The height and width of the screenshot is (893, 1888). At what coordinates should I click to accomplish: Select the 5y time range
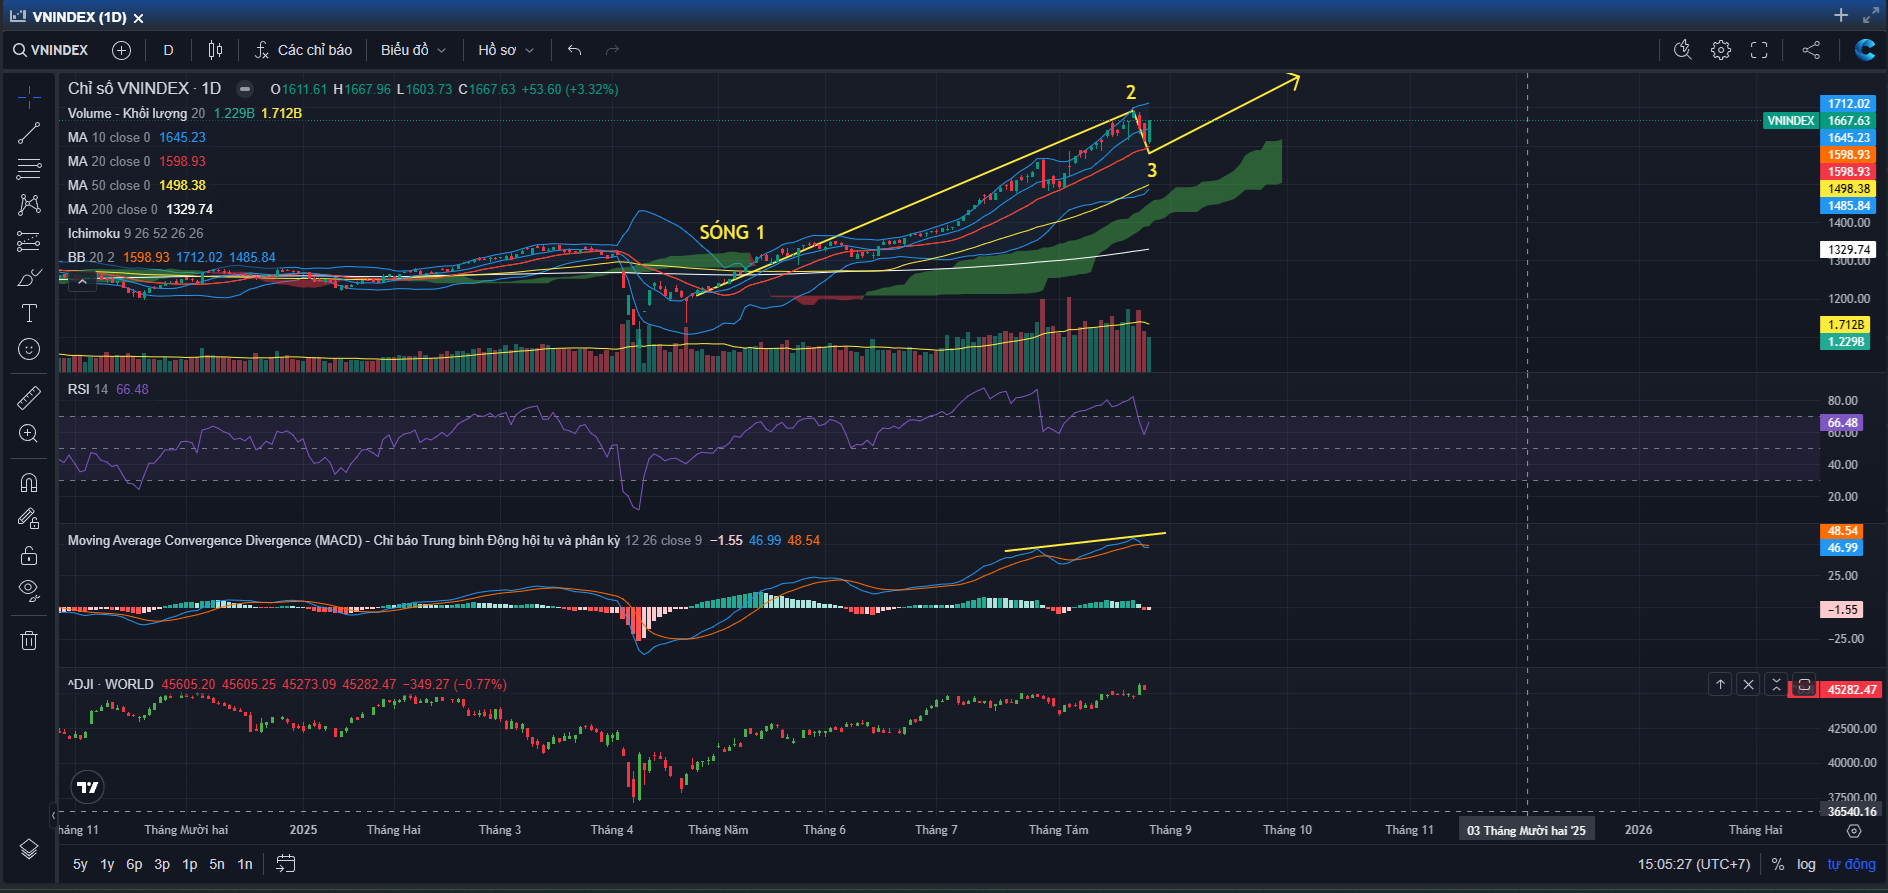pyautogui.click(x=80, y=864)
